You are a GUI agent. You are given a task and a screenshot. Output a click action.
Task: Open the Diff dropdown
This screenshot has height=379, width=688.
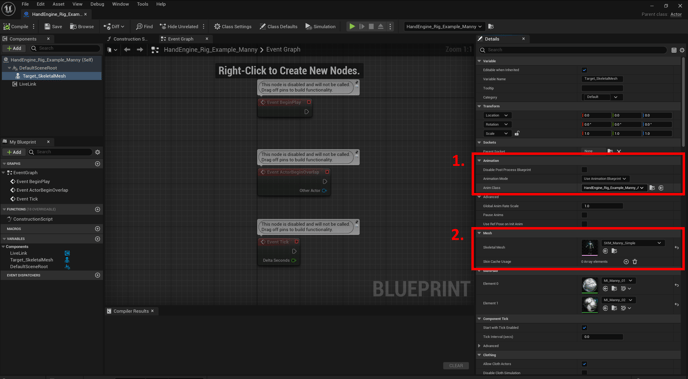tap(114, 26)
